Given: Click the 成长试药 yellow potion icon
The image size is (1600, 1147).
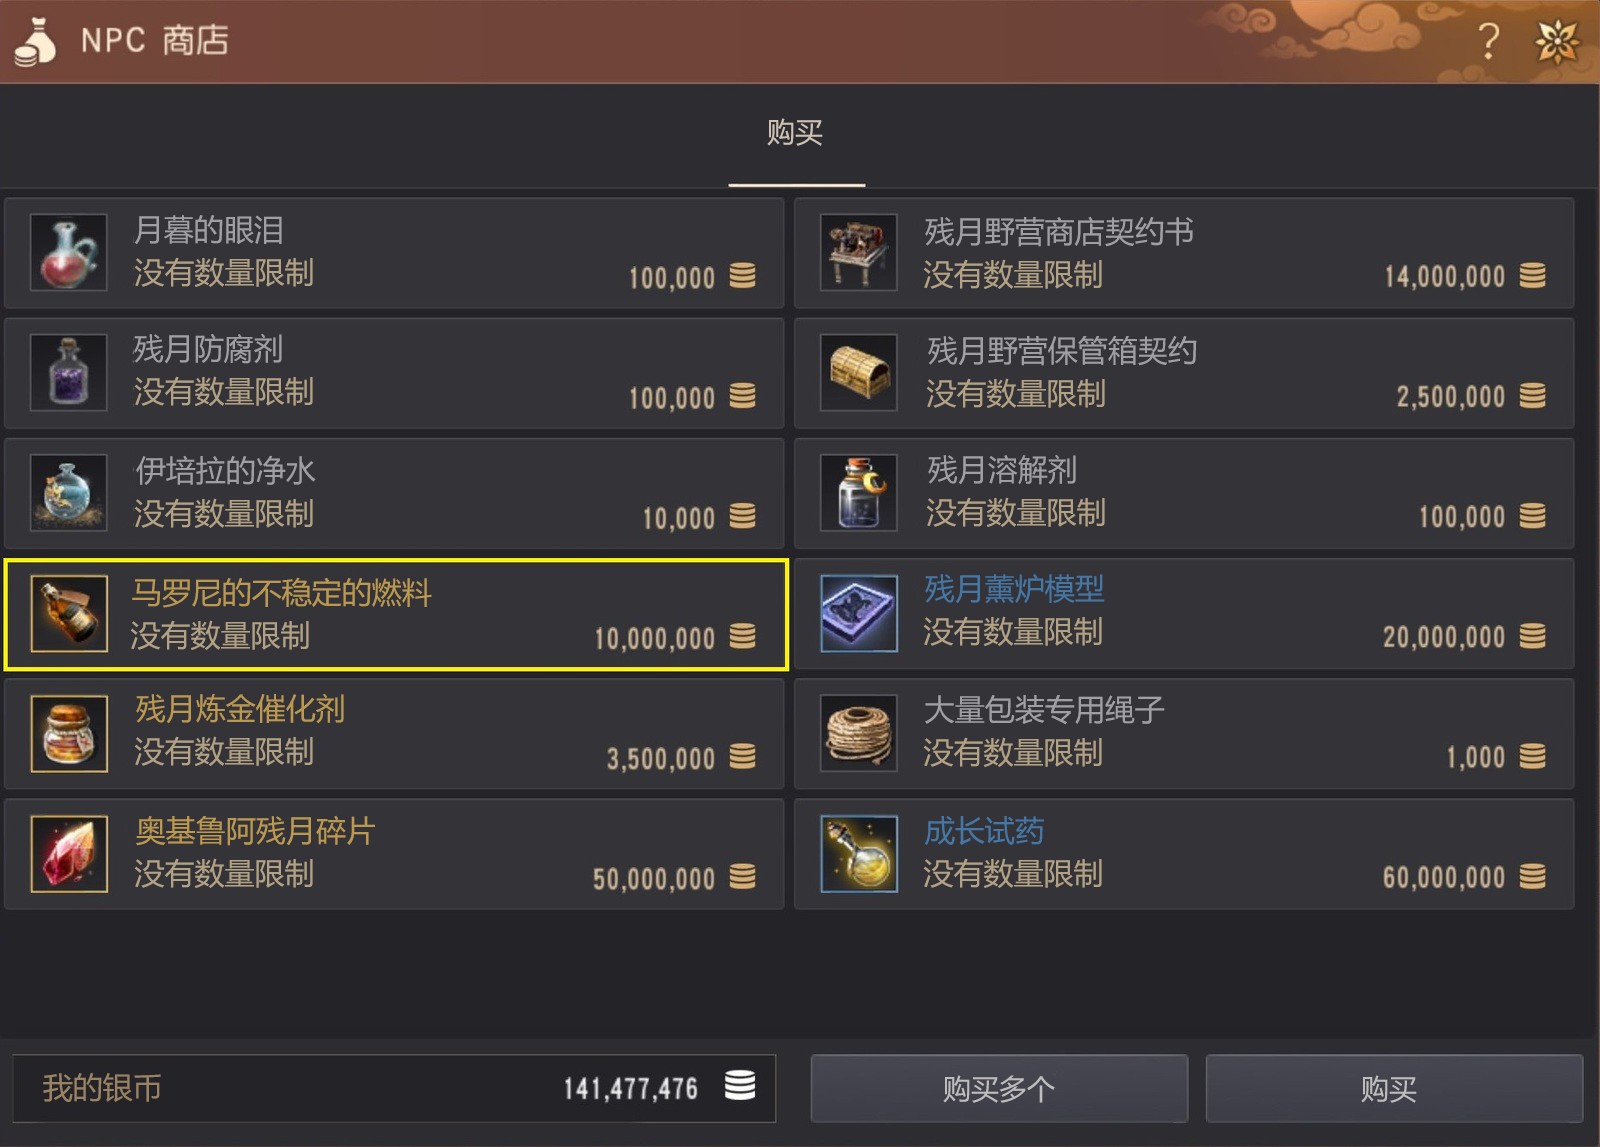Looking at the screenshot, I should pyautogui.click(x=859, y=854).
